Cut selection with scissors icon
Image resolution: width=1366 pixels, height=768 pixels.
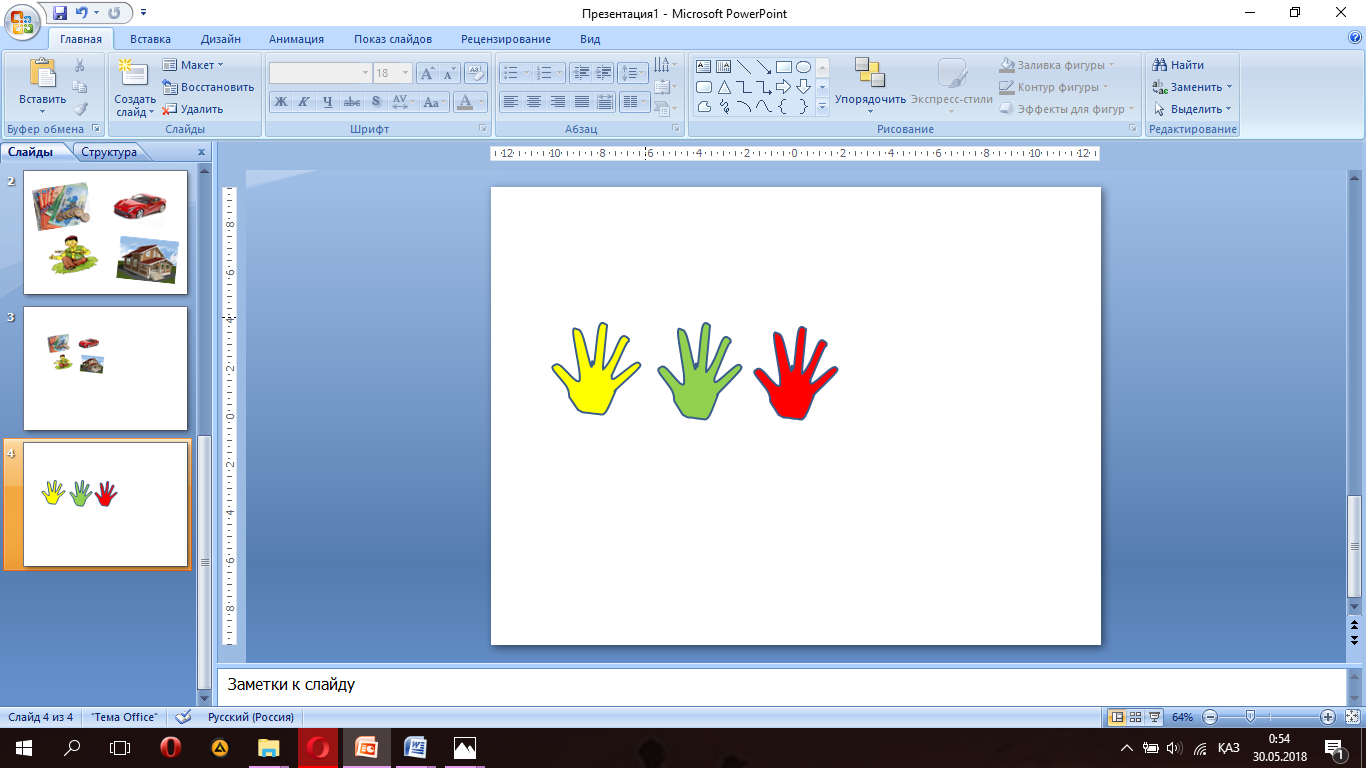coord(80,65)
